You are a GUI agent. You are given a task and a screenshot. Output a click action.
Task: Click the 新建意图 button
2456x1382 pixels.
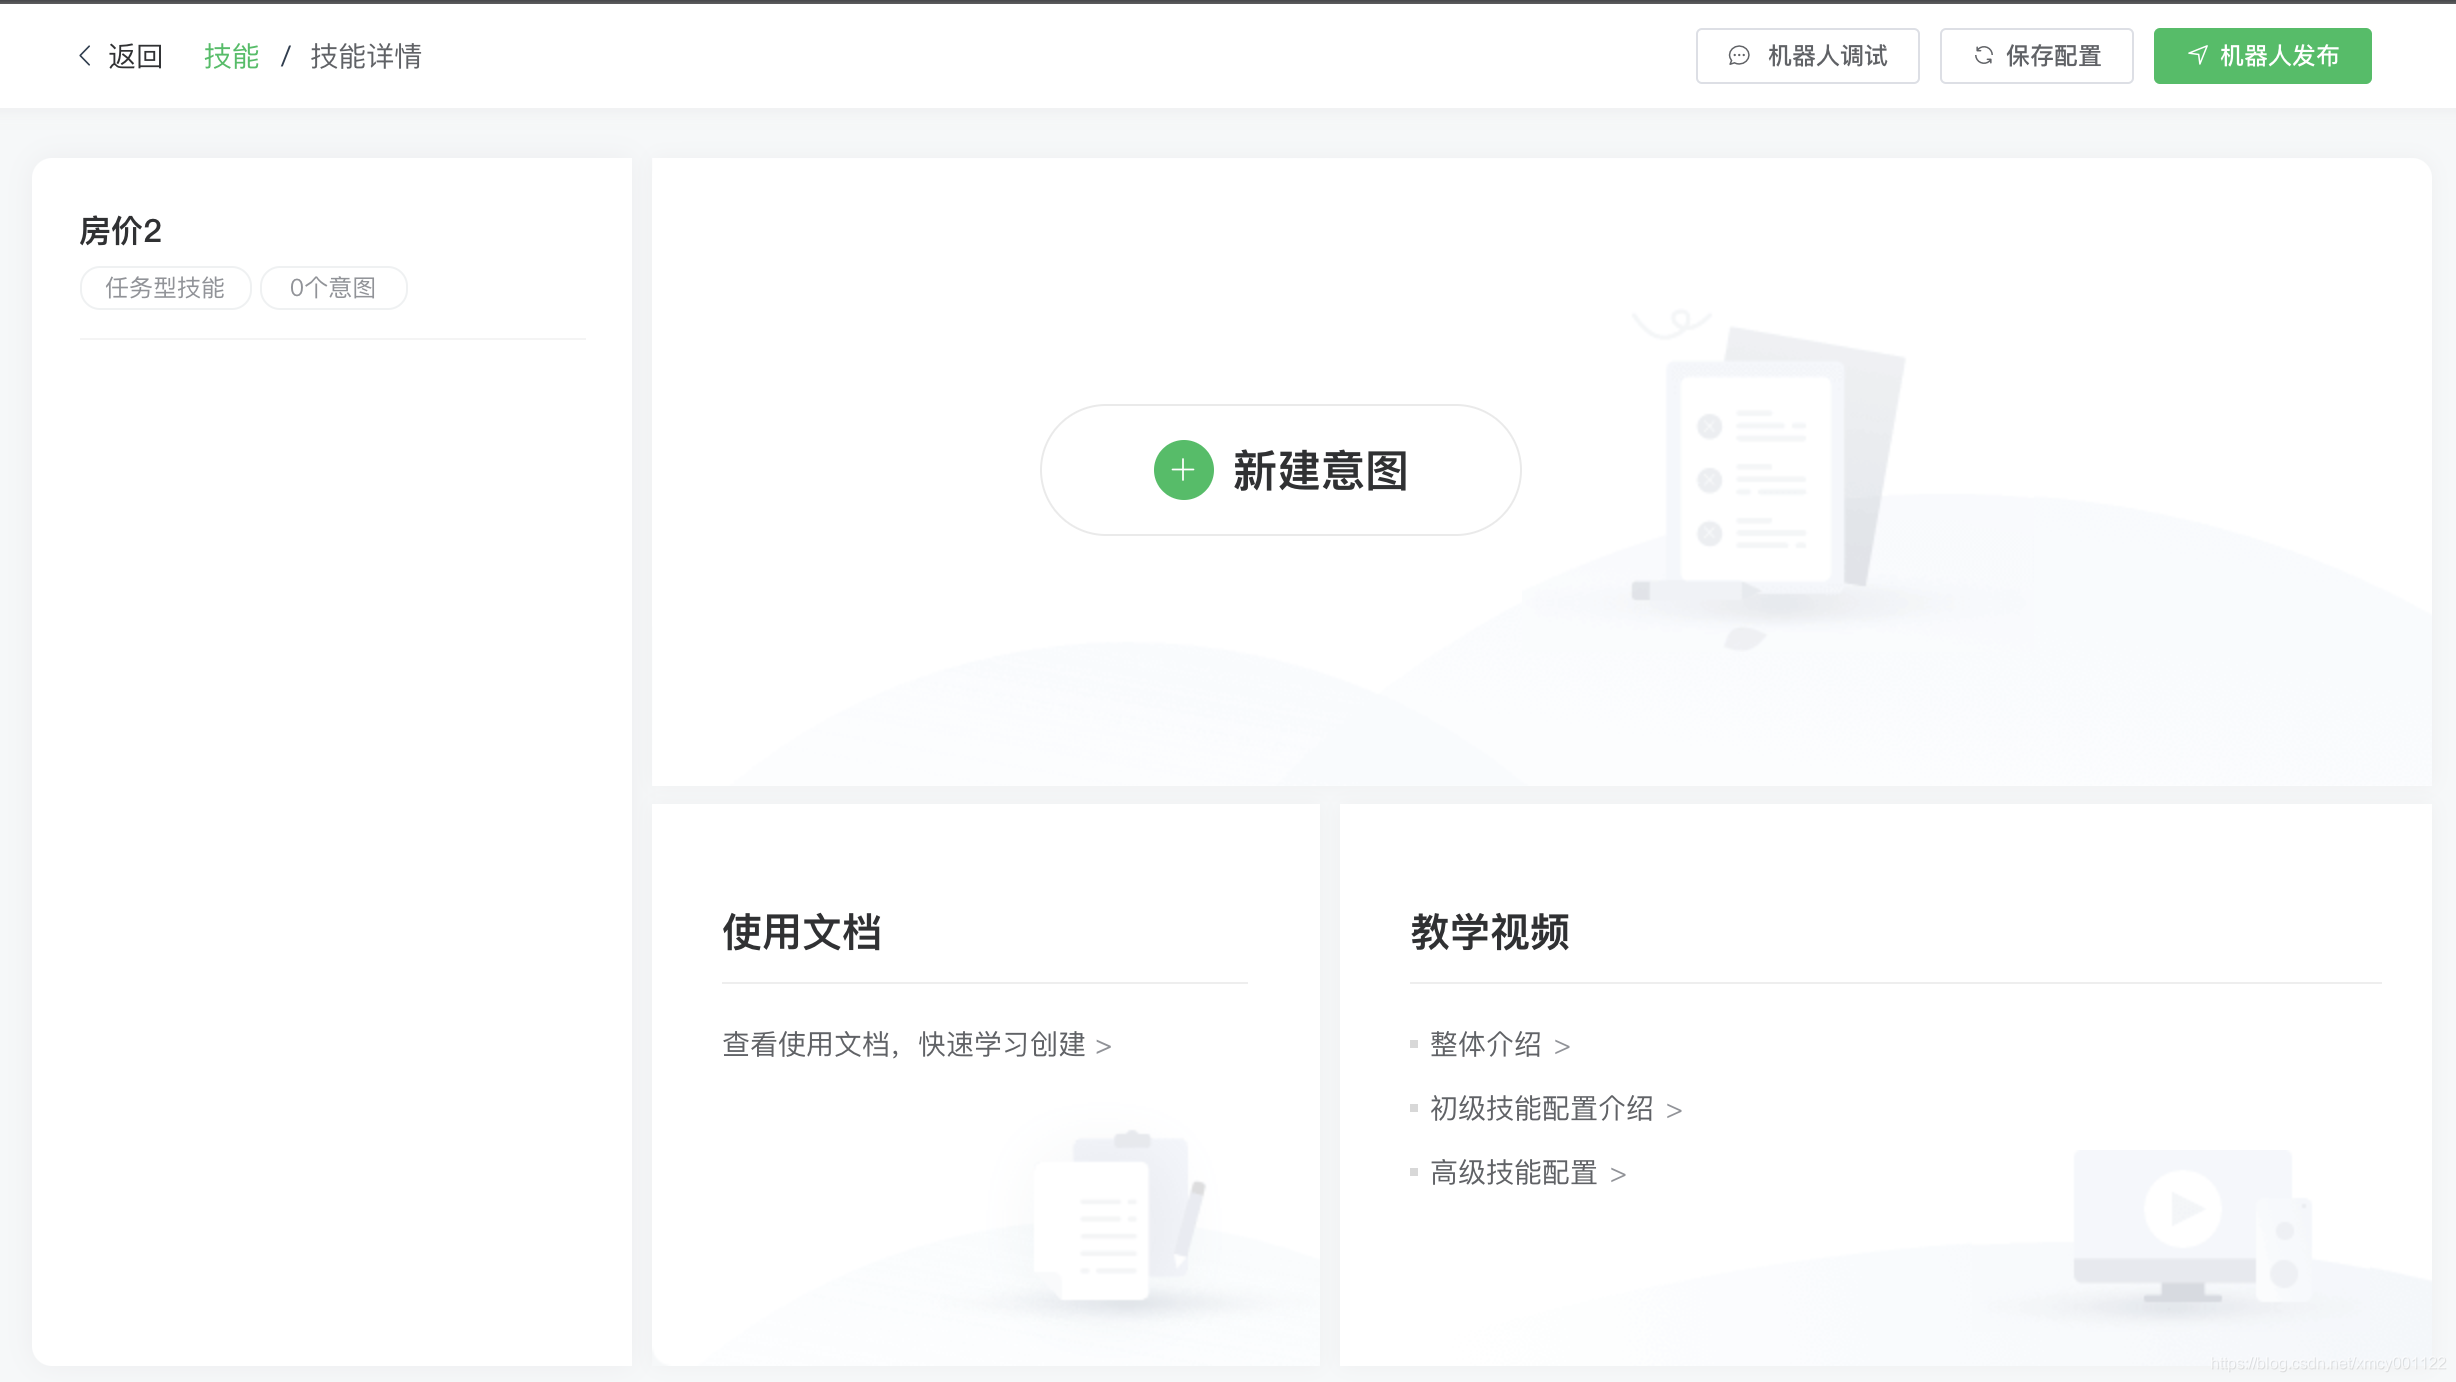click(x=1280, y=470)
